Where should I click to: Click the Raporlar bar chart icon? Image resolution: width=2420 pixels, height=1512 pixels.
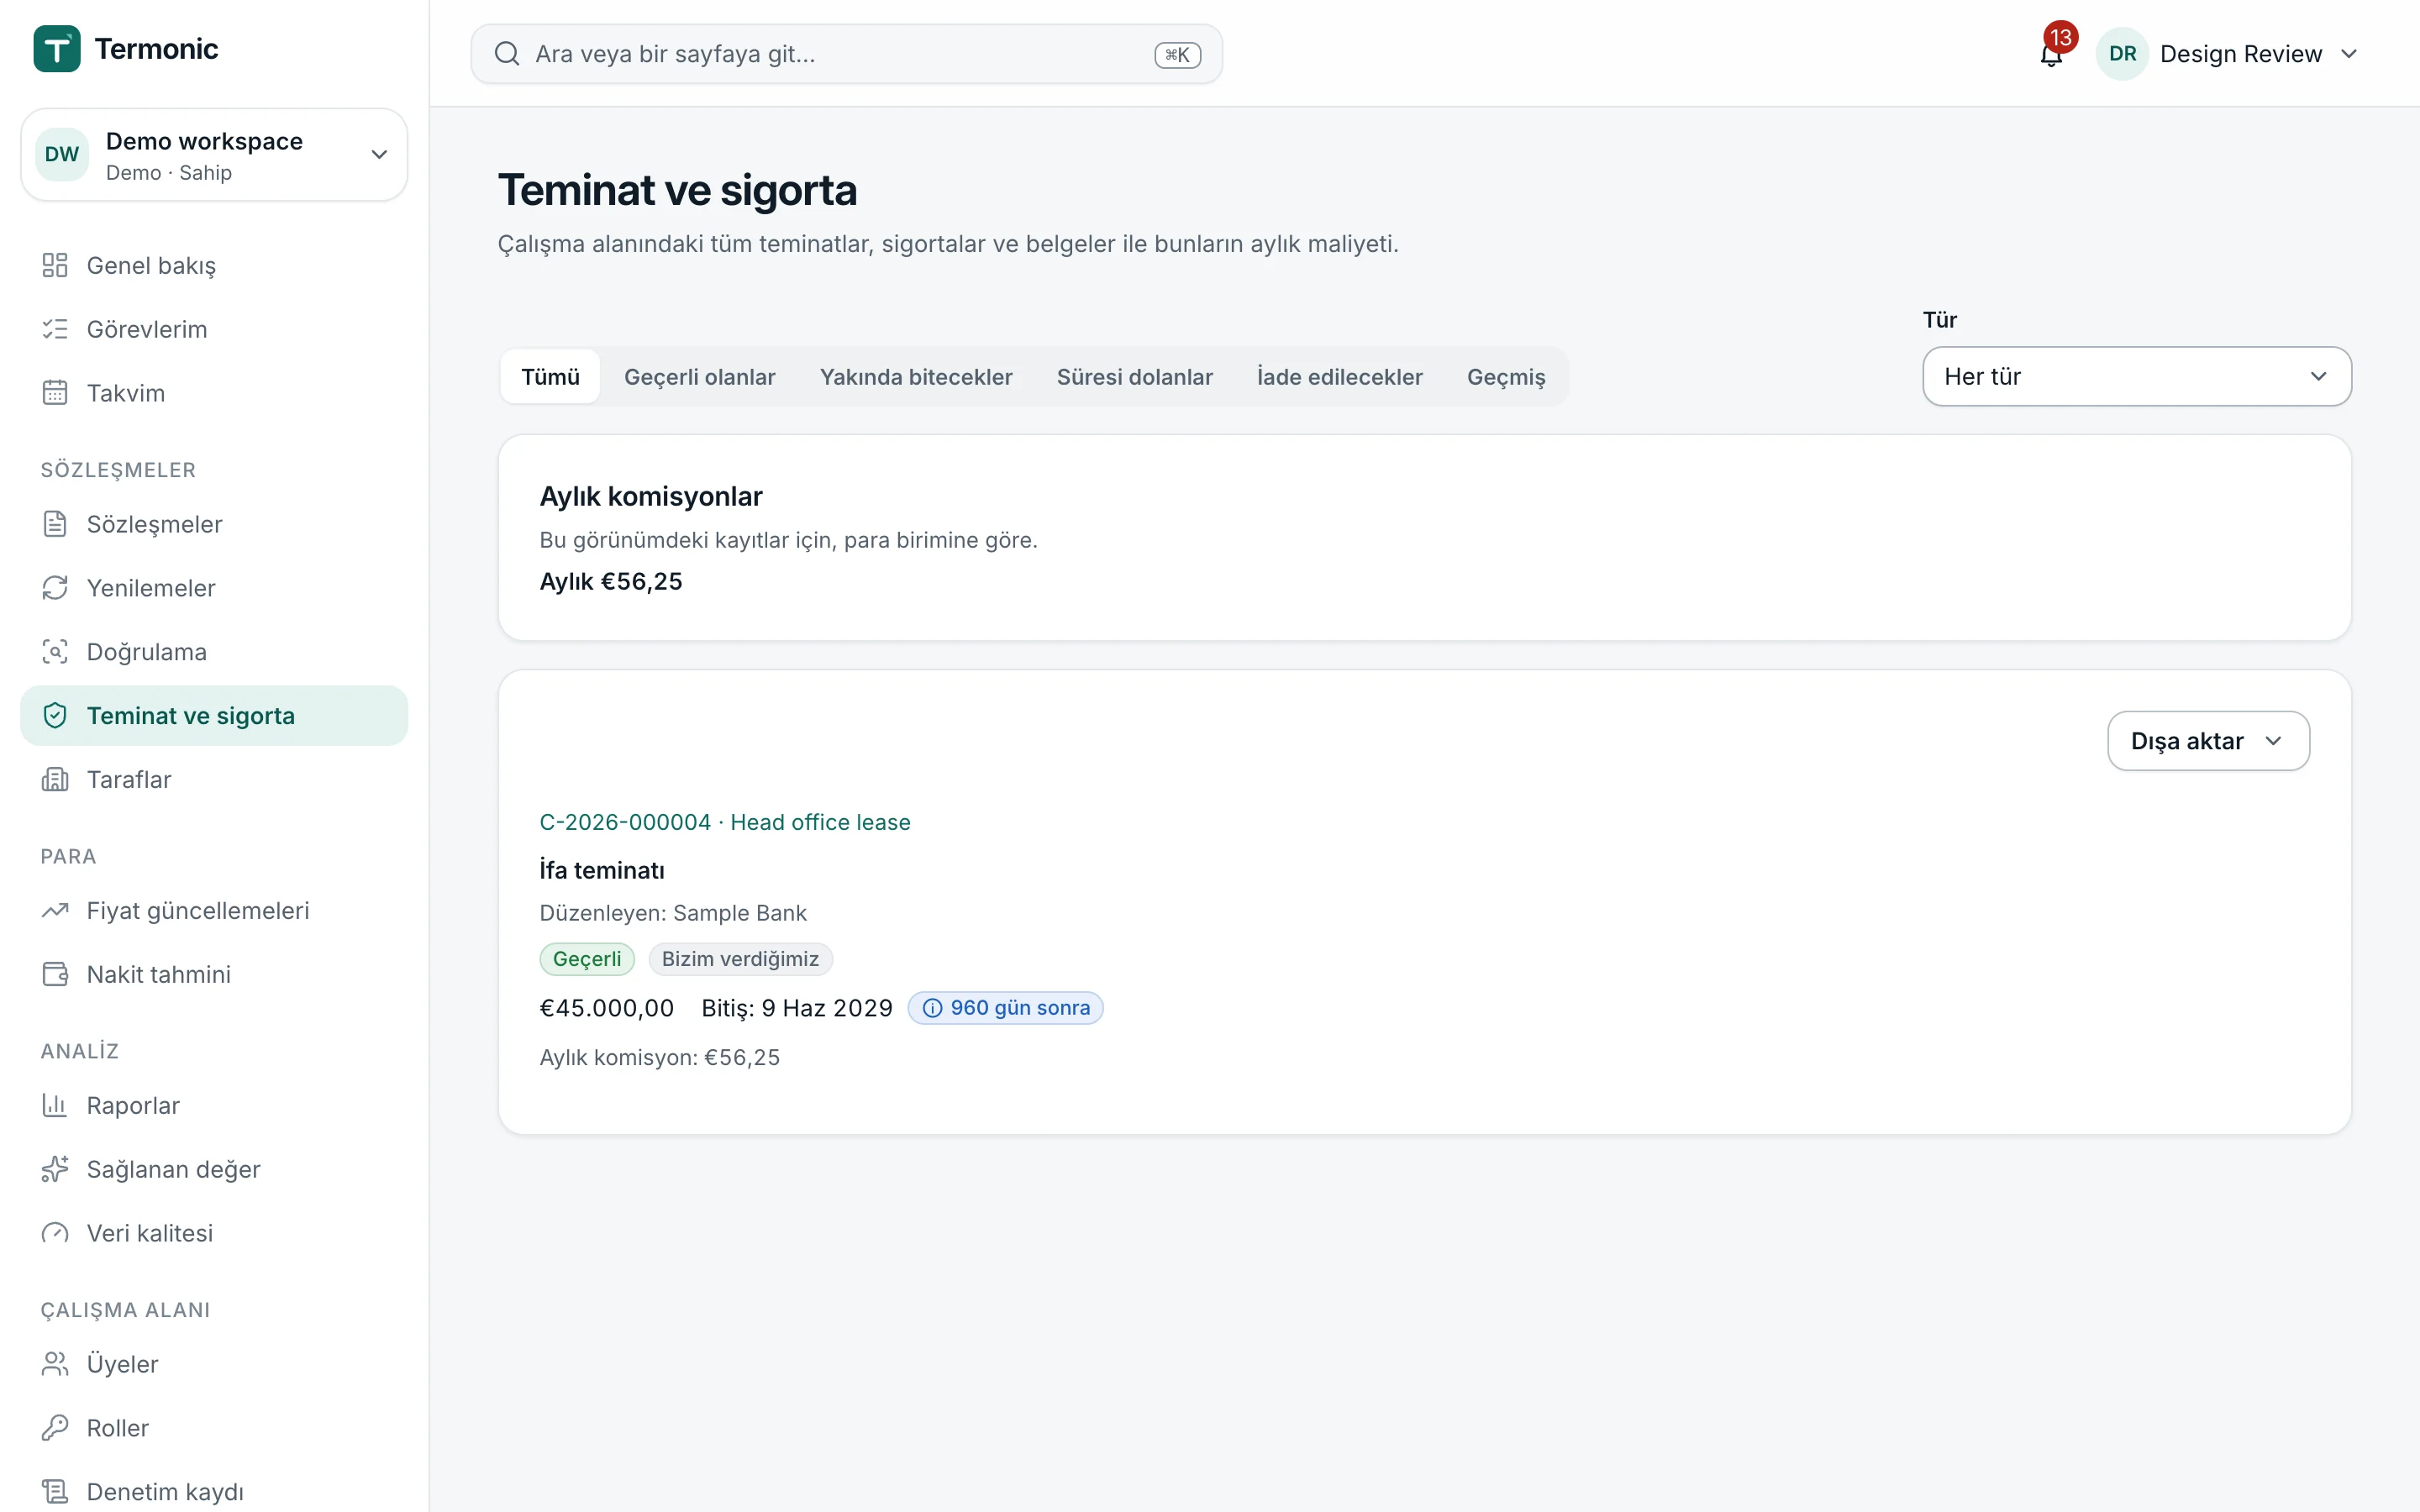[x=55, y=1106]
